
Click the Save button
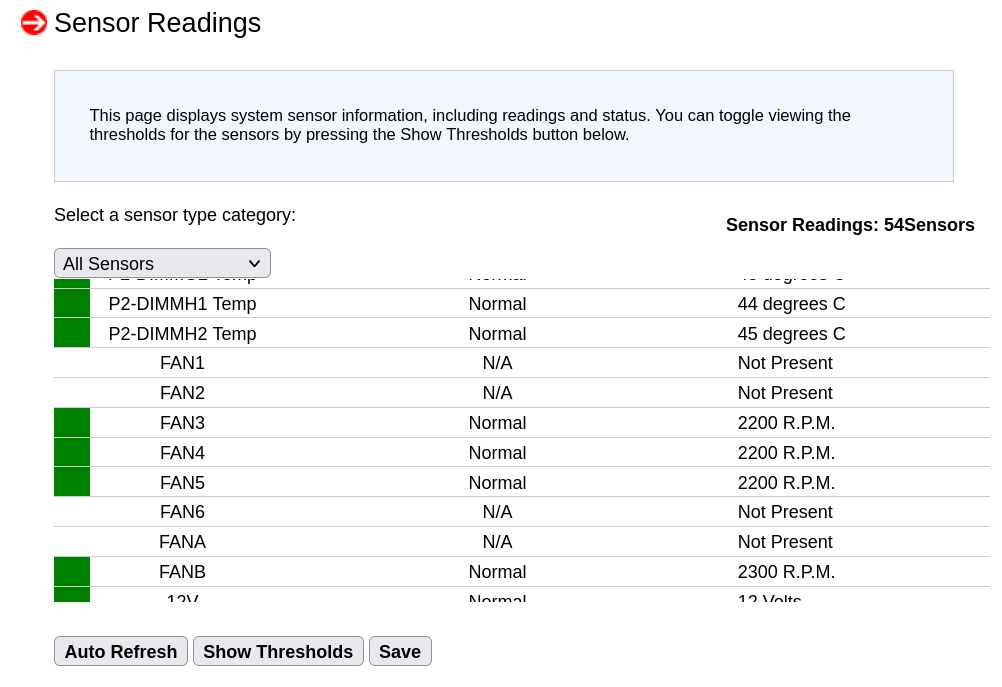[x=400, y=651]
